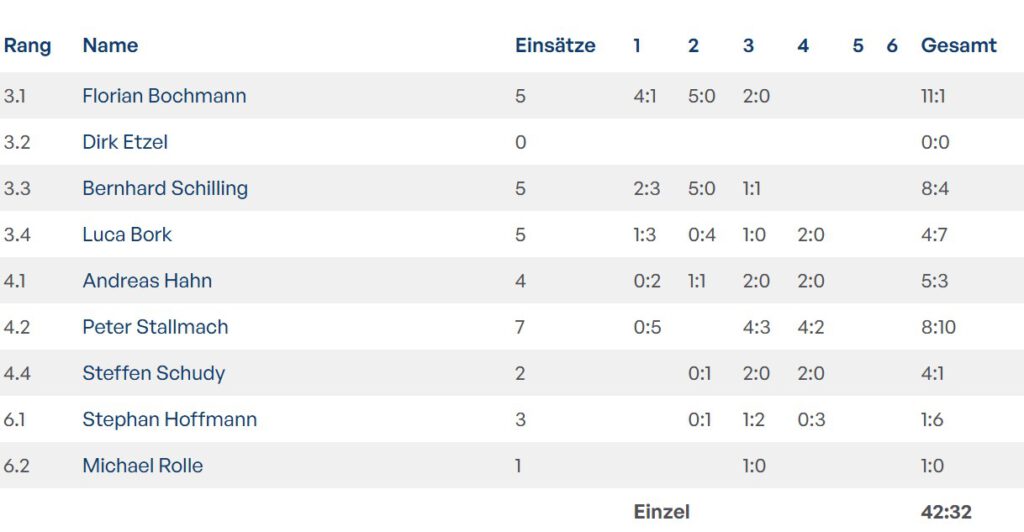This screenshot has height=532, width=1024.
Task: Open Bernhard Schilling's player page
Action: (165, 188)
